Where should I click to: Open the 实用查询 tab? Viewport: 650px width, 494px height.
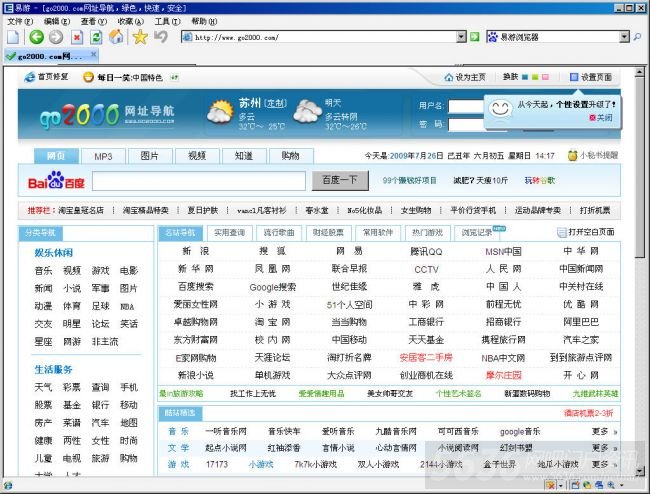(229, 233)
